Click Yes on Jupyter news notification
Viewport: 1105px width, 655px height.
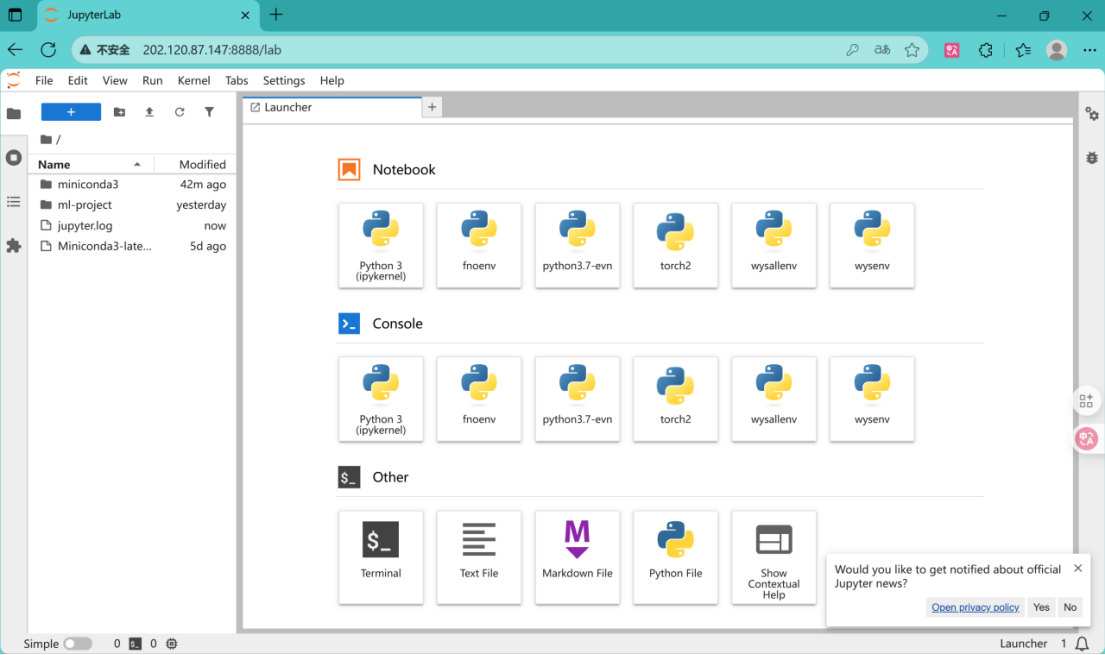[x=1041, y=607]
